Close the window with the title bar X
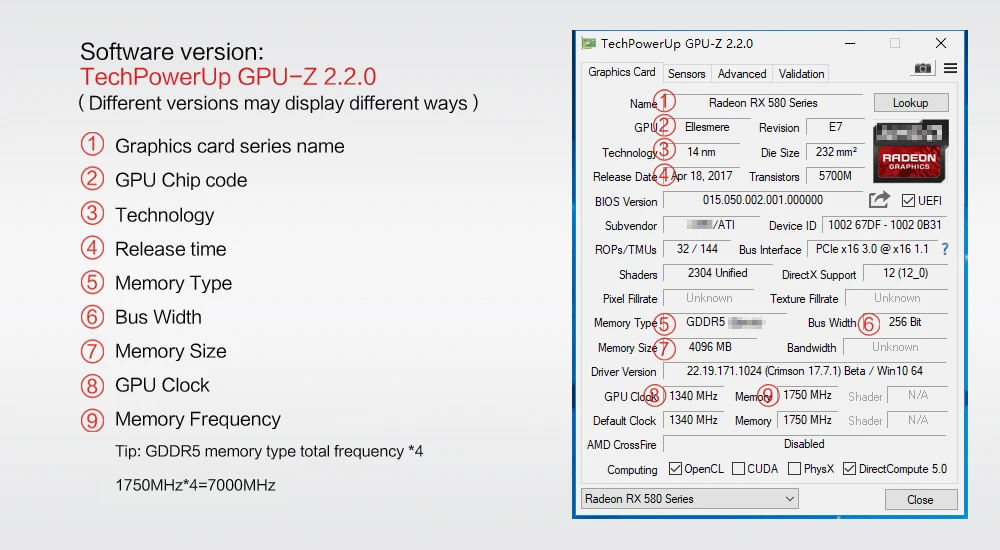Image resolution: width=1000 pixels, height=550 pixels. click(940, 44)
